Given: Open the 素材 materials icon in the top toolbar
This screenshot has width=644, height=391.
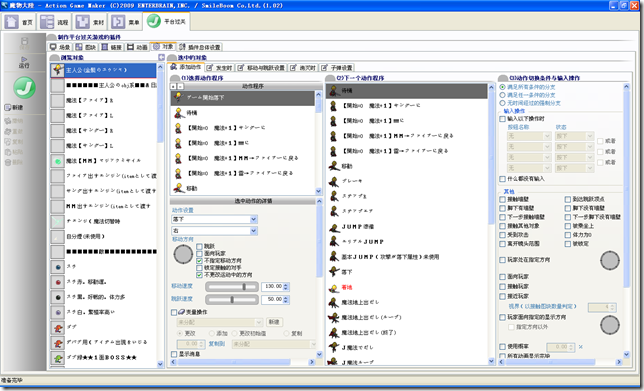Looking at the screenshot, I should tap(83, 22).
